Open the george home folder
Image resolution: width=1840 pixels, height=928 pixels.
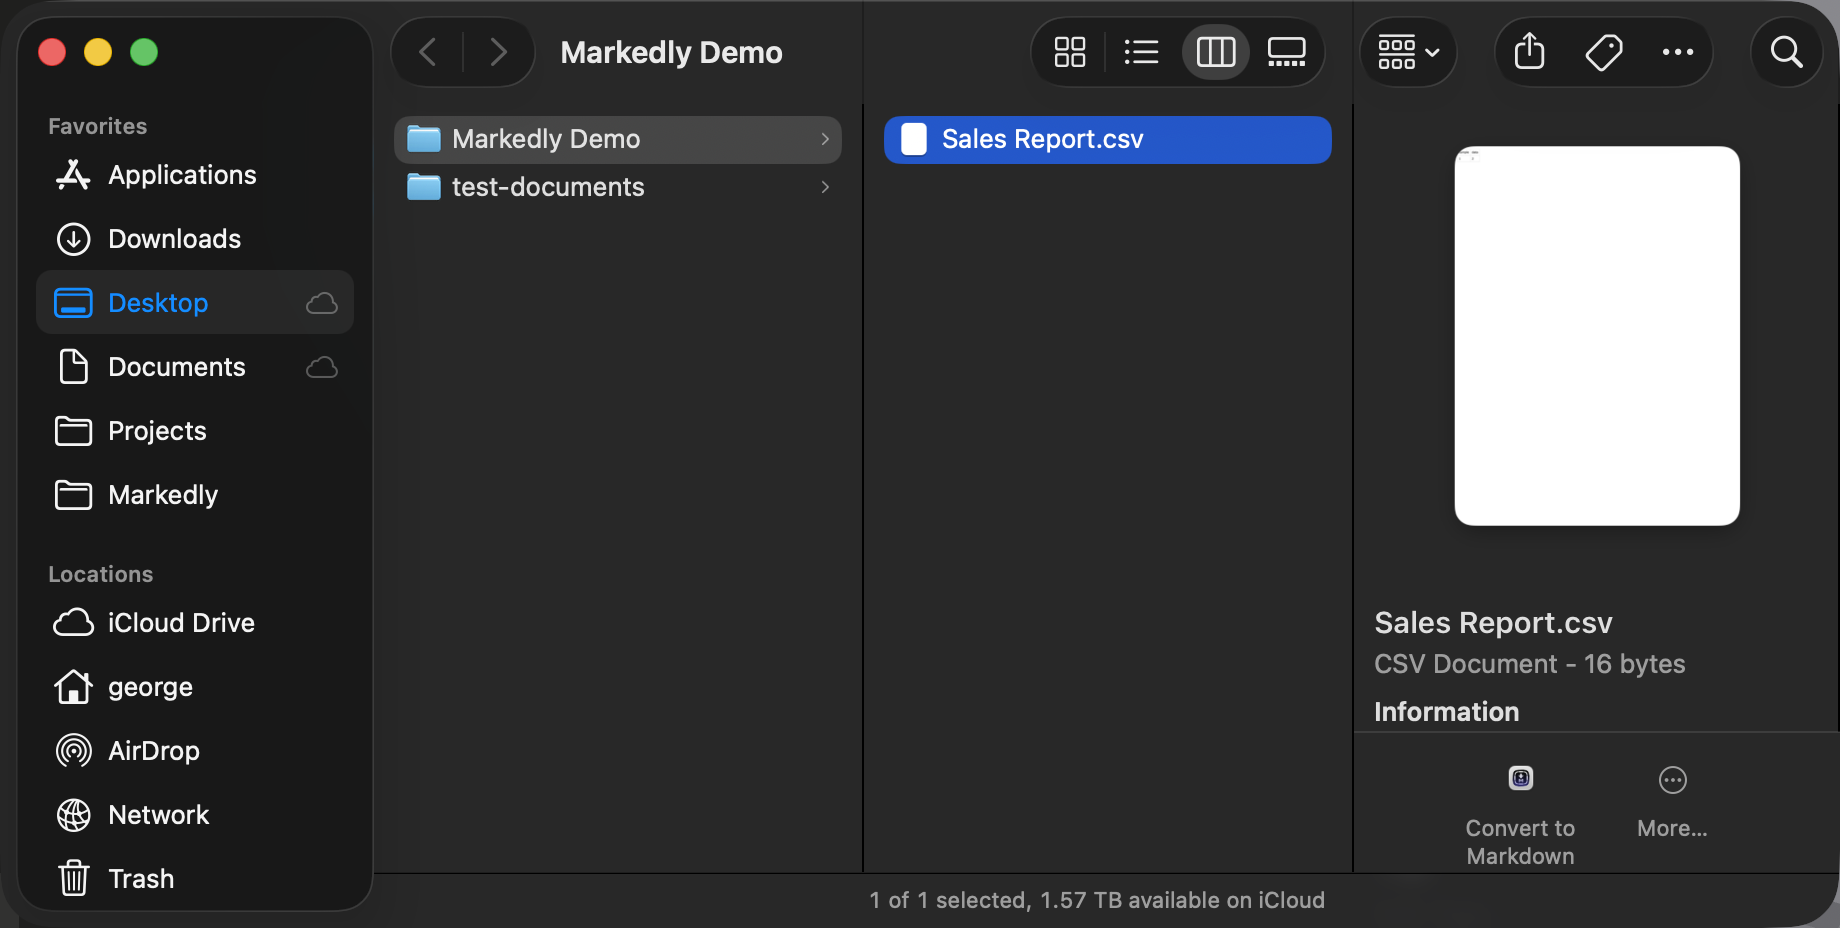pos(195,687)
